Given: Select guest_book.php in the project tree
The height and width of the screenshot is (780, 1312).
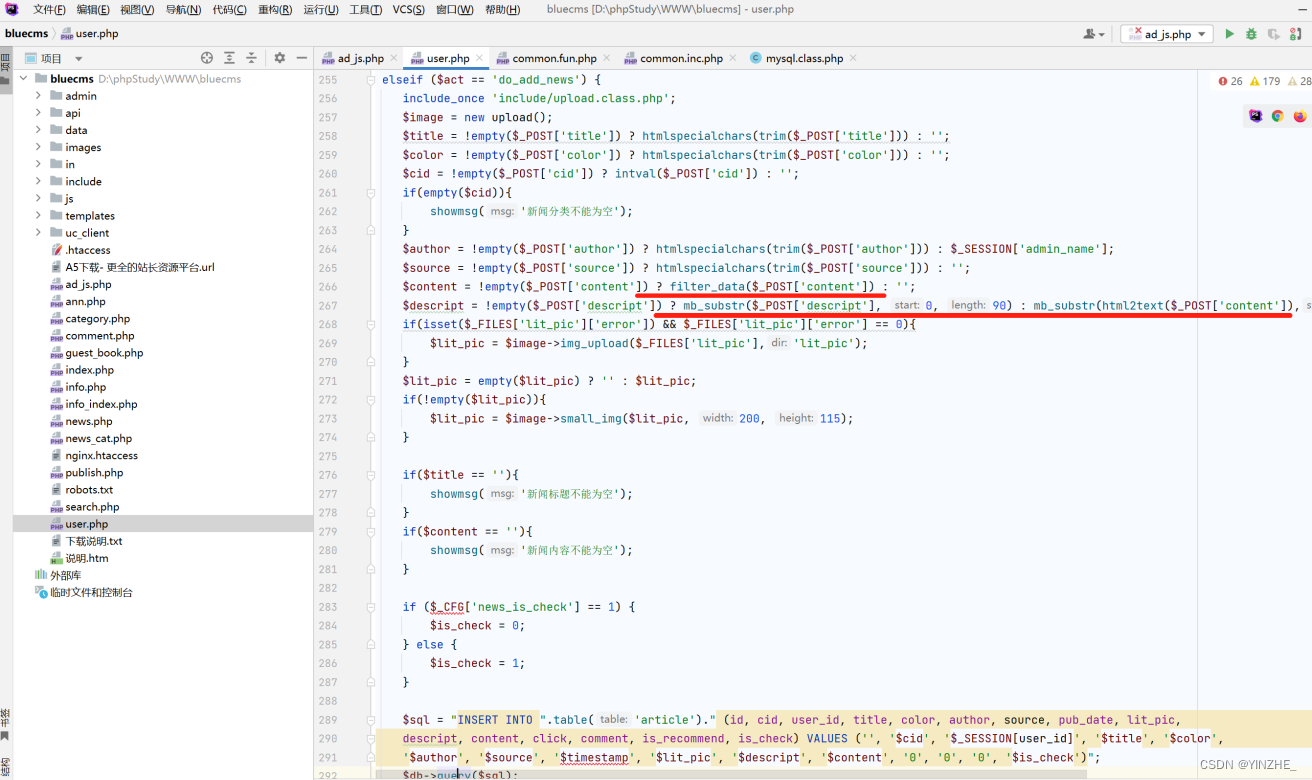Looking at the screenshot, I should point(104,352).
